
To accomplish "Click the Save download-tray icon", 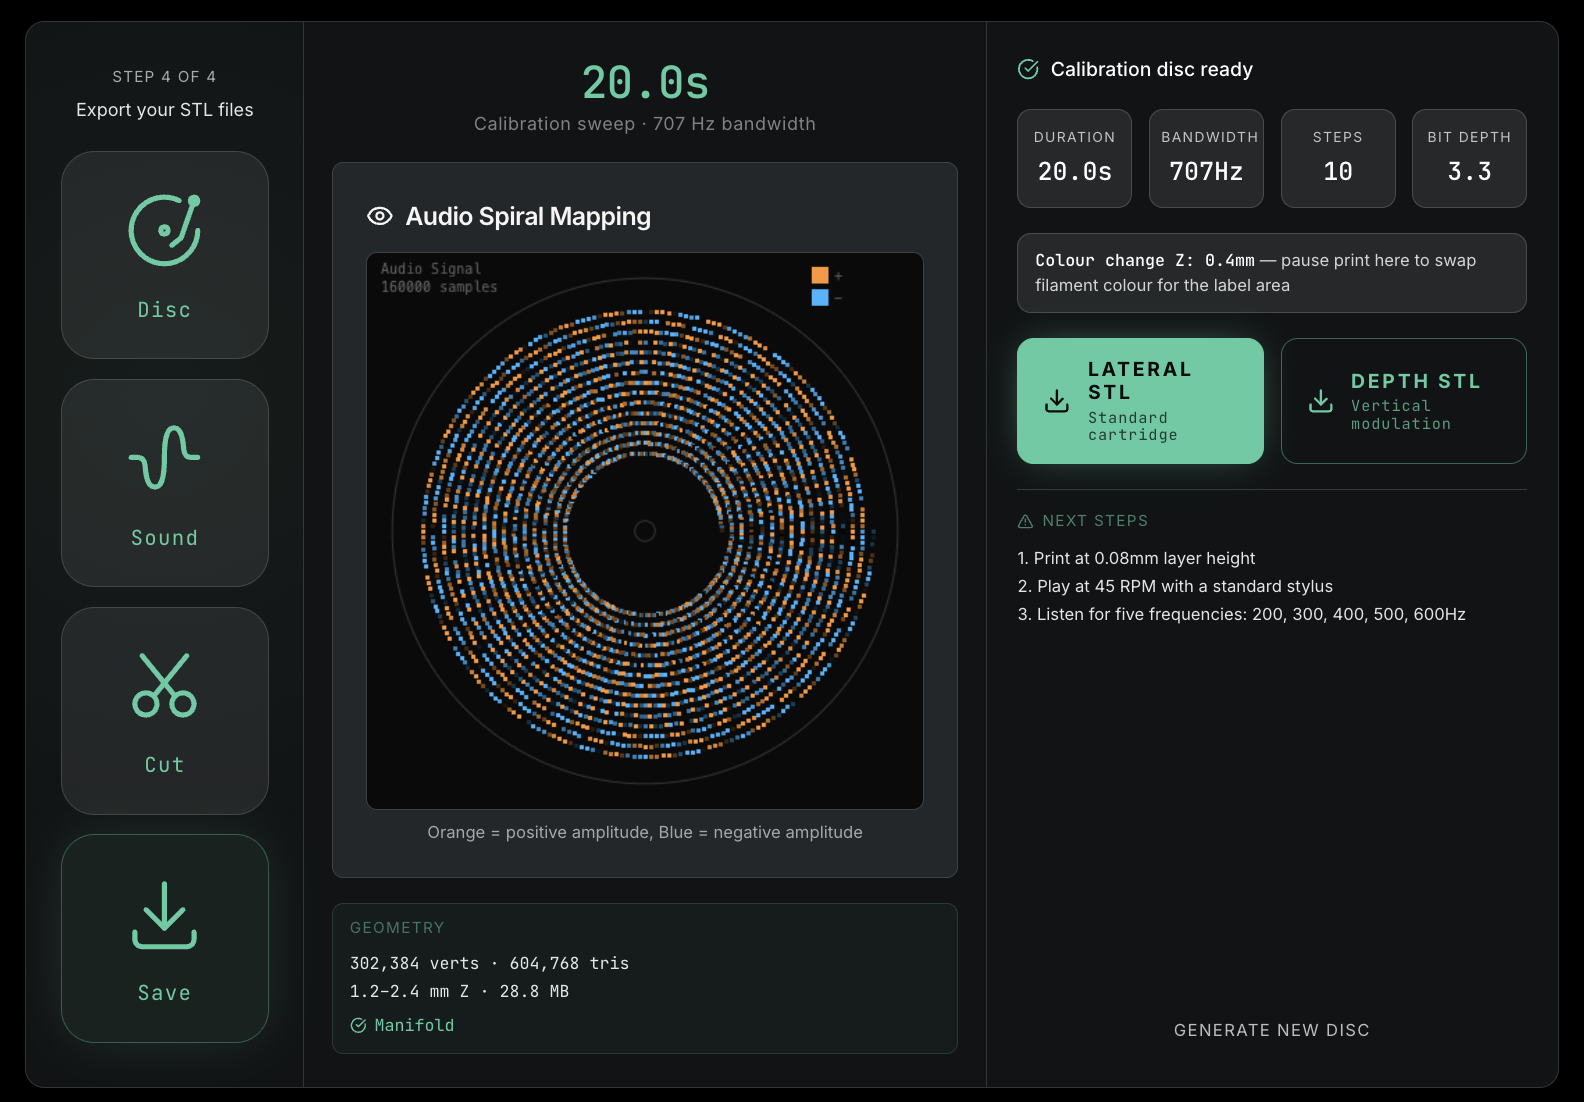I will coord(165,914).
